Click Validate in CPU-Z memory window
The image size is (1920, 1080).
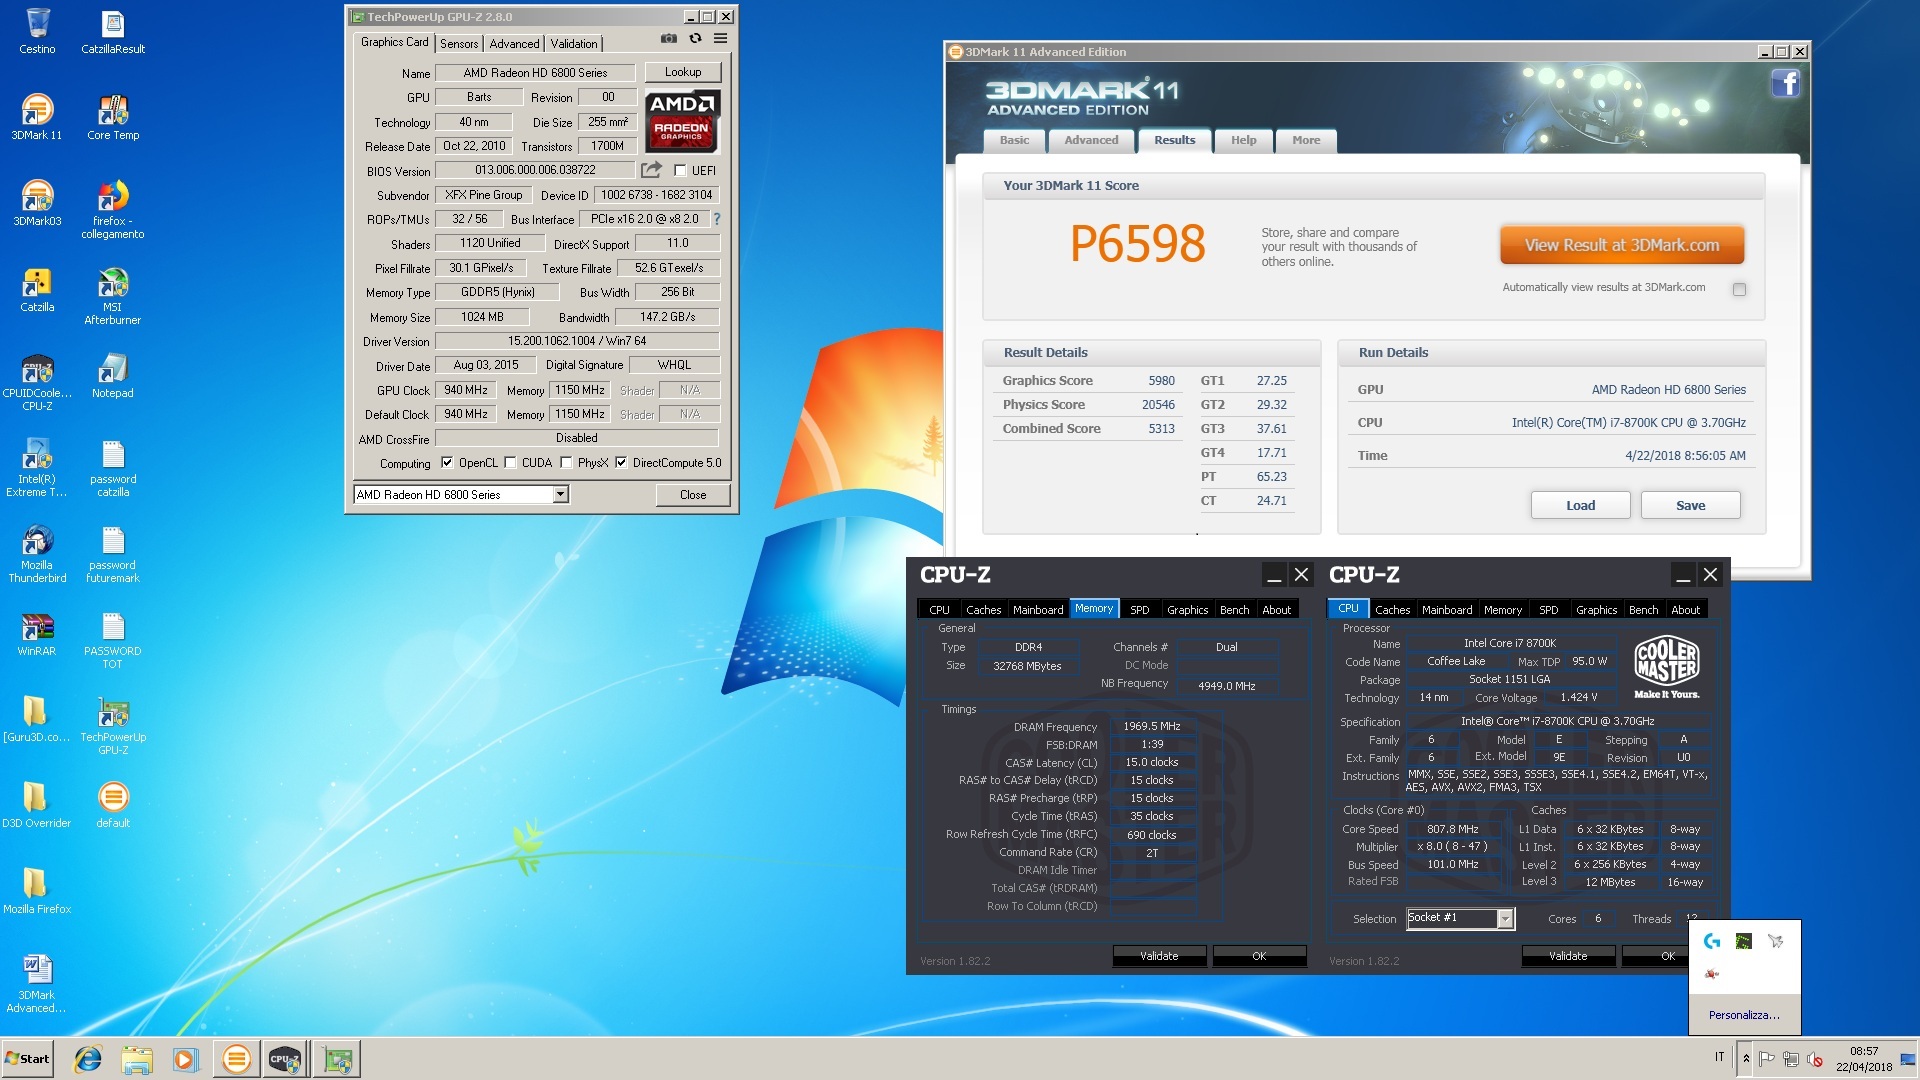click(1159, 956)
